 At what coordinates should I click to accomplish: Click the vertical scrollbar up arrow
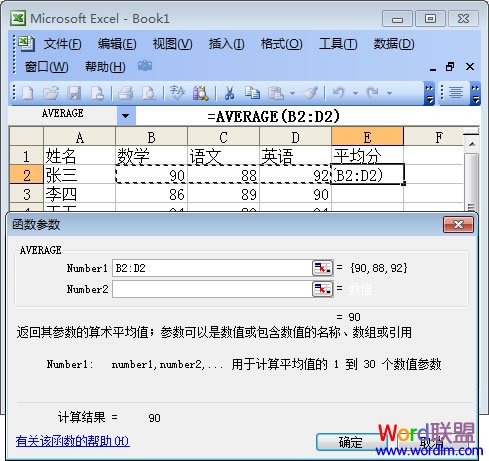pos(472,144)
